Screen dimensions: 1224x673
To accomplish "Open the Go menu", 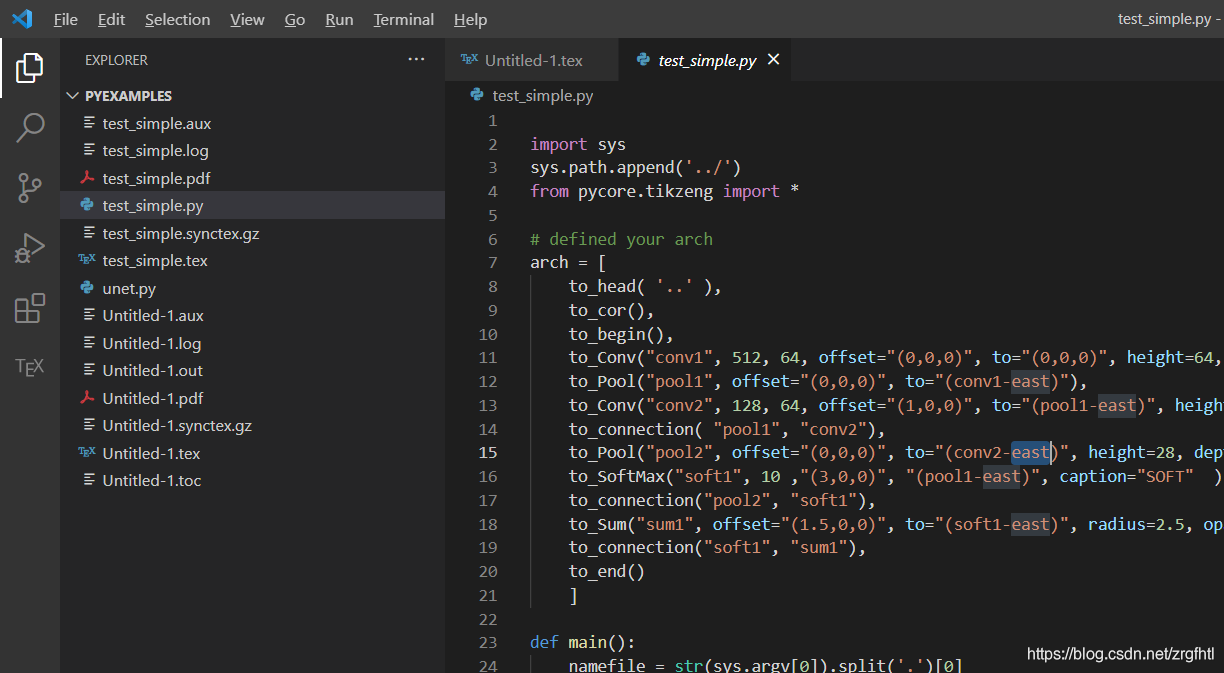I will [x=295, y=19].
